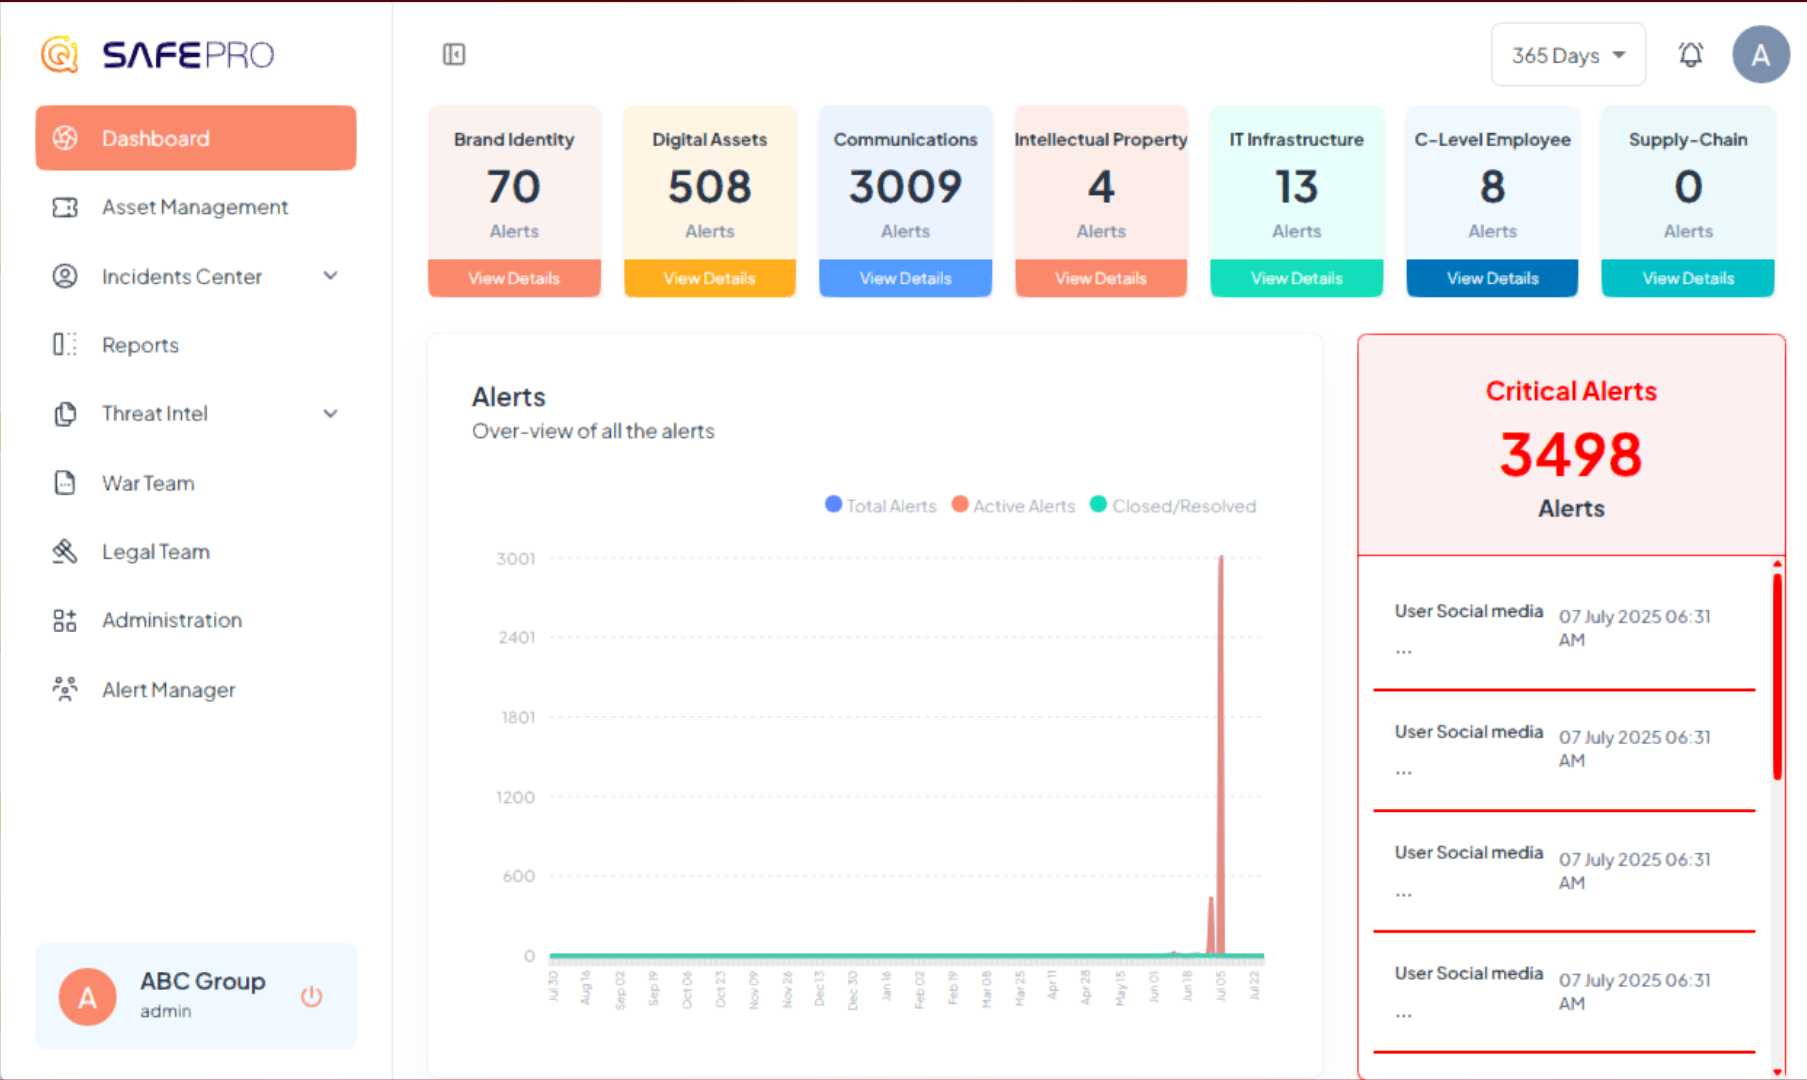
Task: Select the War Team icon
Action: tap(65, 482)
